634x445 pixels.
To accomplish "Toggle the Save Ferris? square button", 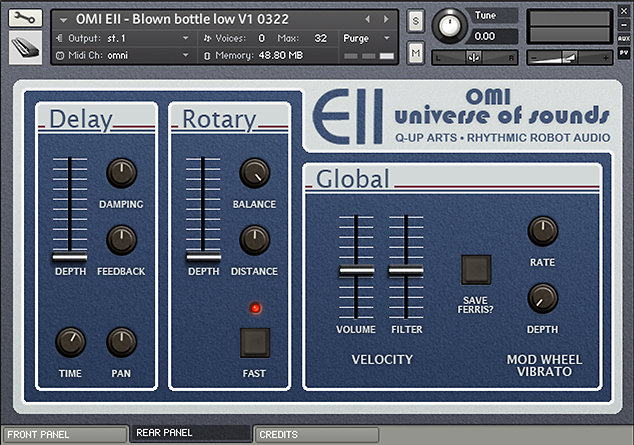I will tap(476, 270).
